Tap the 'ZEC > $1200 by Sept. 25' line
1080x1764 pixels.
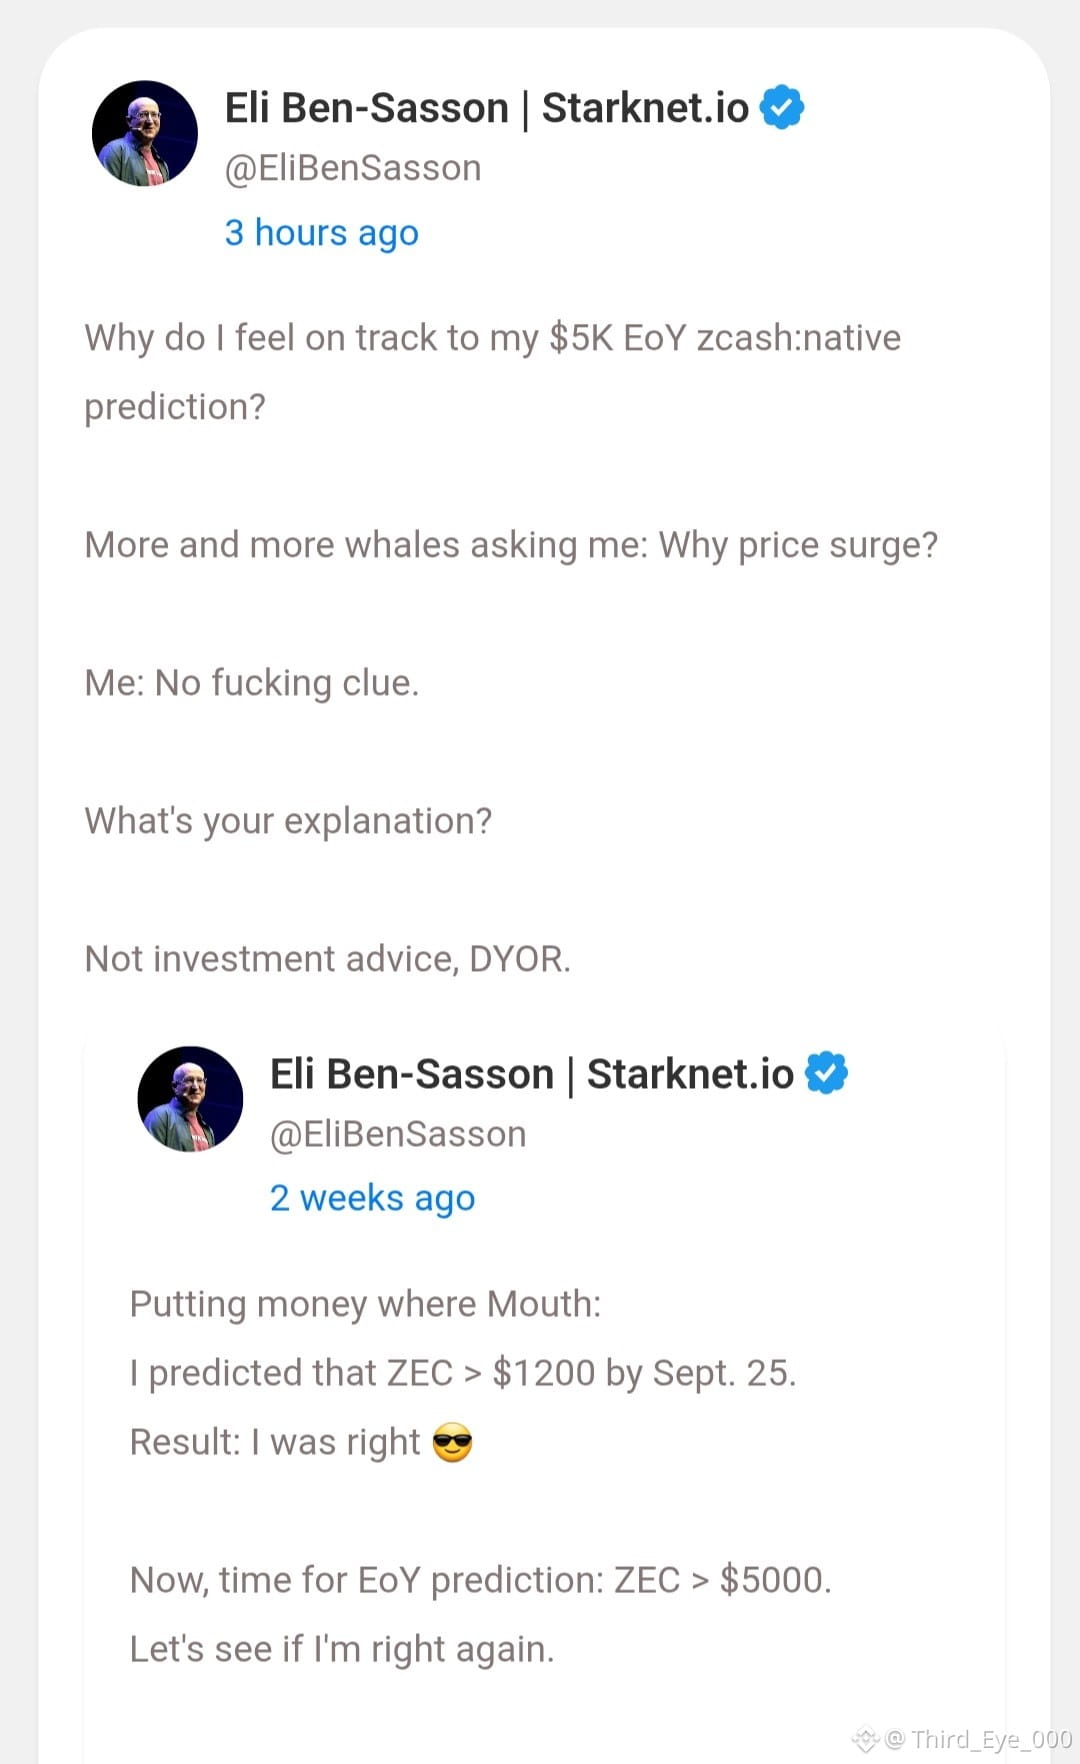tap(463, 1373)
